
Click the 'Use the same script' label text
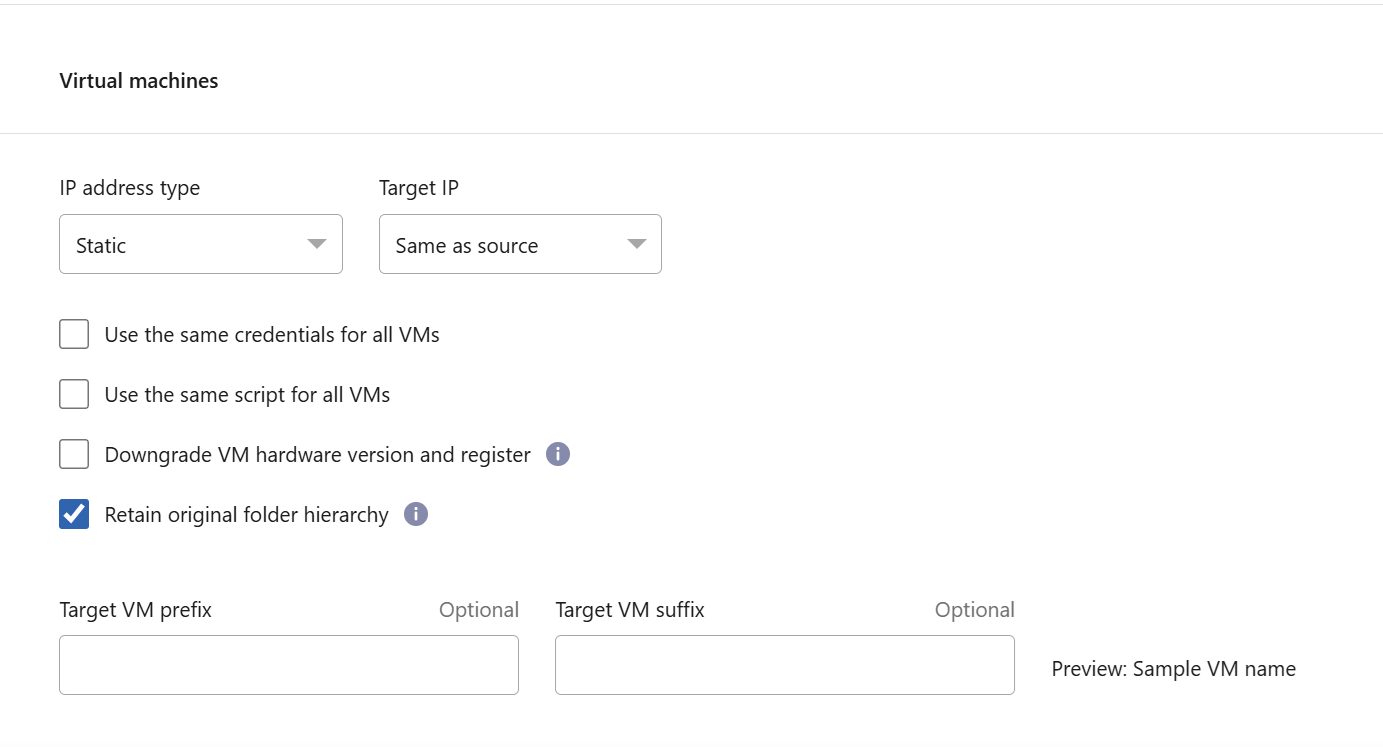coord(247,395)
